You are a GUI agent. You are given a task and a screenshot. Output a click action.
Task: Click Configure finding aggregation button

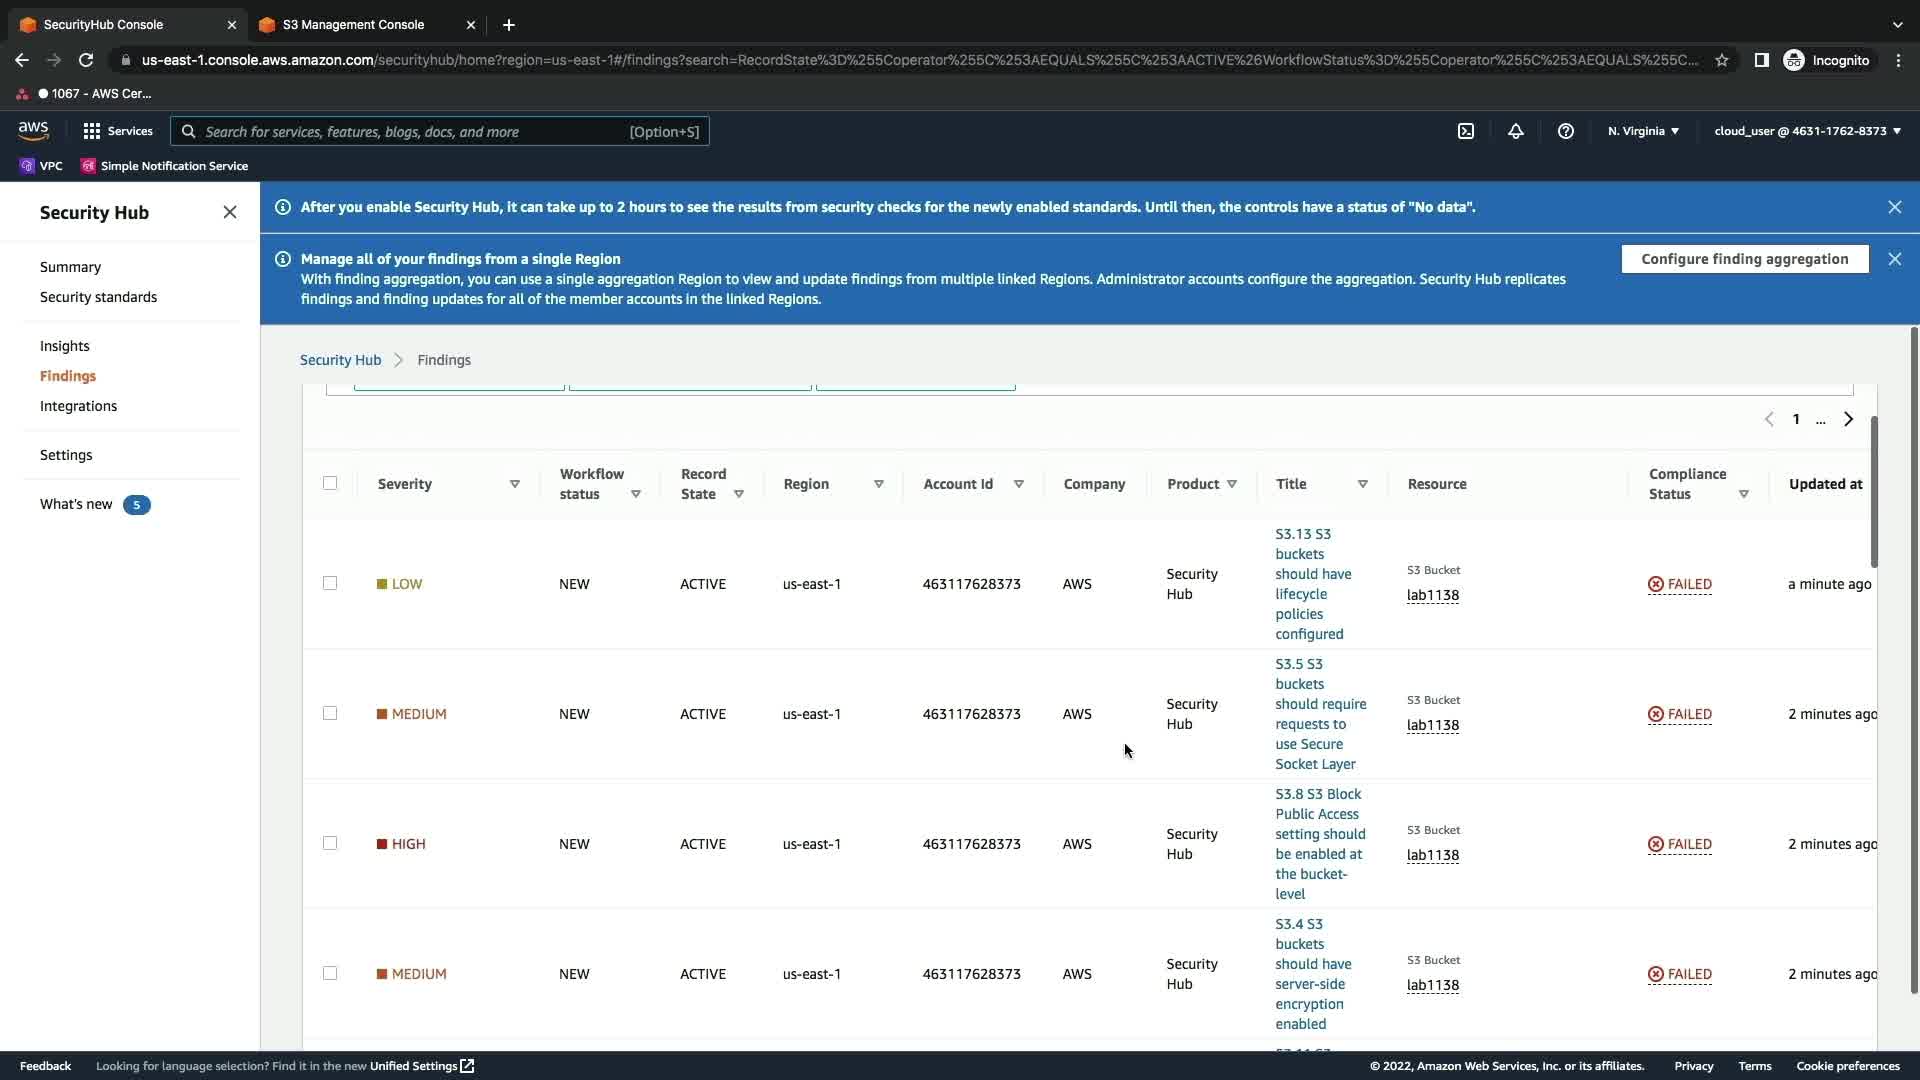[x=1744, y=259]
